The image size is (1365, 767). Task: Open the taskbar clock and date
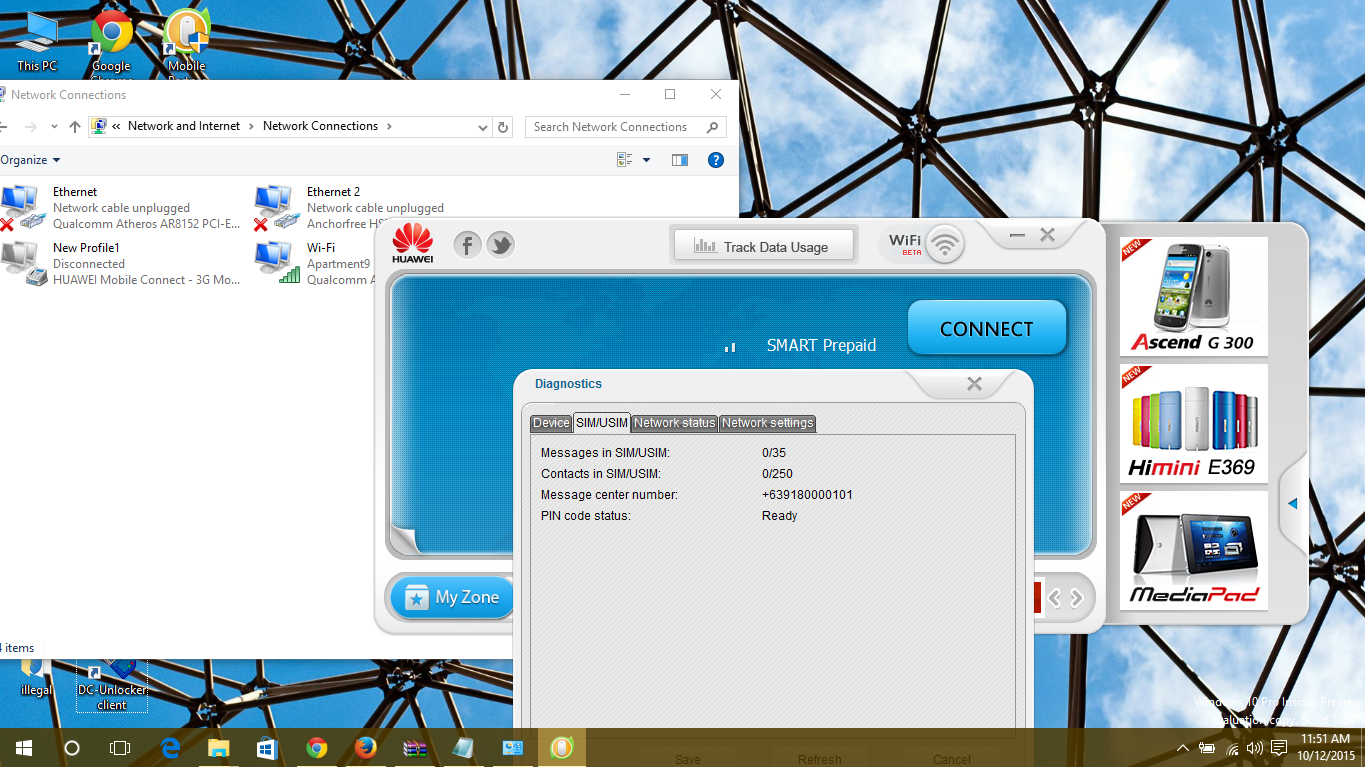[1325, 747]
